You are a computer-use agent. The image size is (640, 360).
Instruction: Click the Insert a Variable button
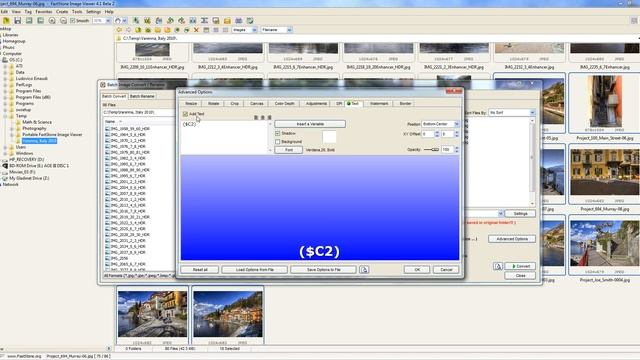click(x=310, y=124)
